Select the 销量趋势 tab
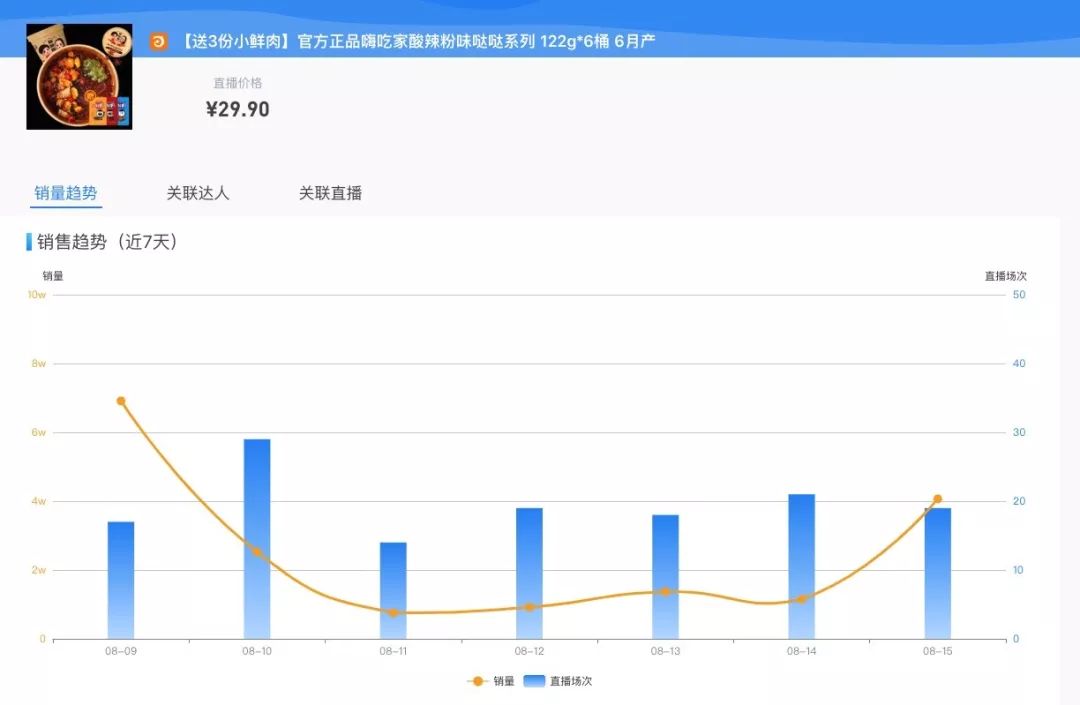Image resolution: width=1080 pixels, height=705 pixels. coord(64,193)
